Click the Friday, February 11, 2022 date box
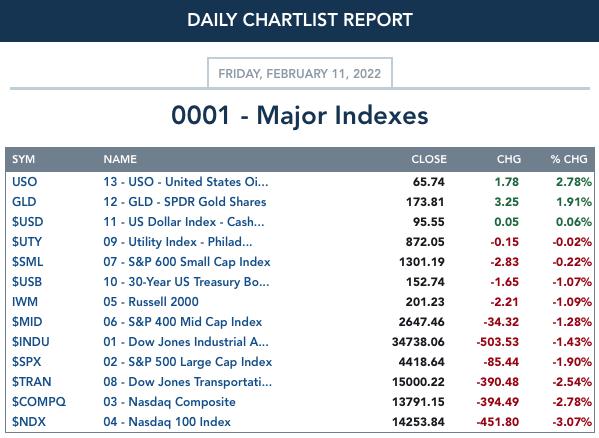599x438 pixels. point(300,73)
